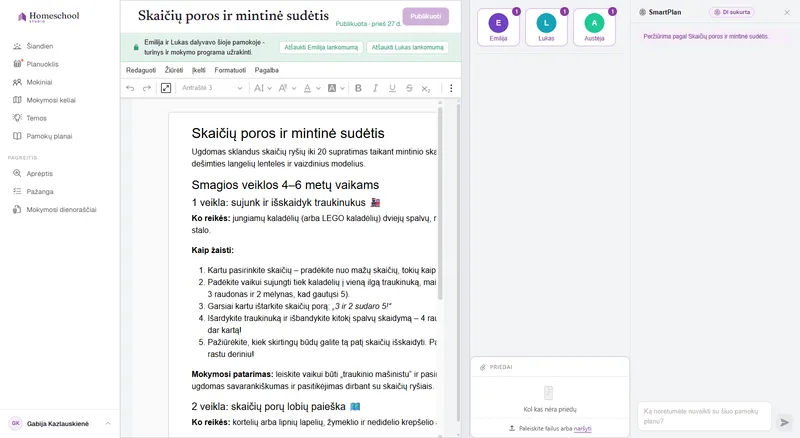Apply subscript formatting

[x=426, y=88]
